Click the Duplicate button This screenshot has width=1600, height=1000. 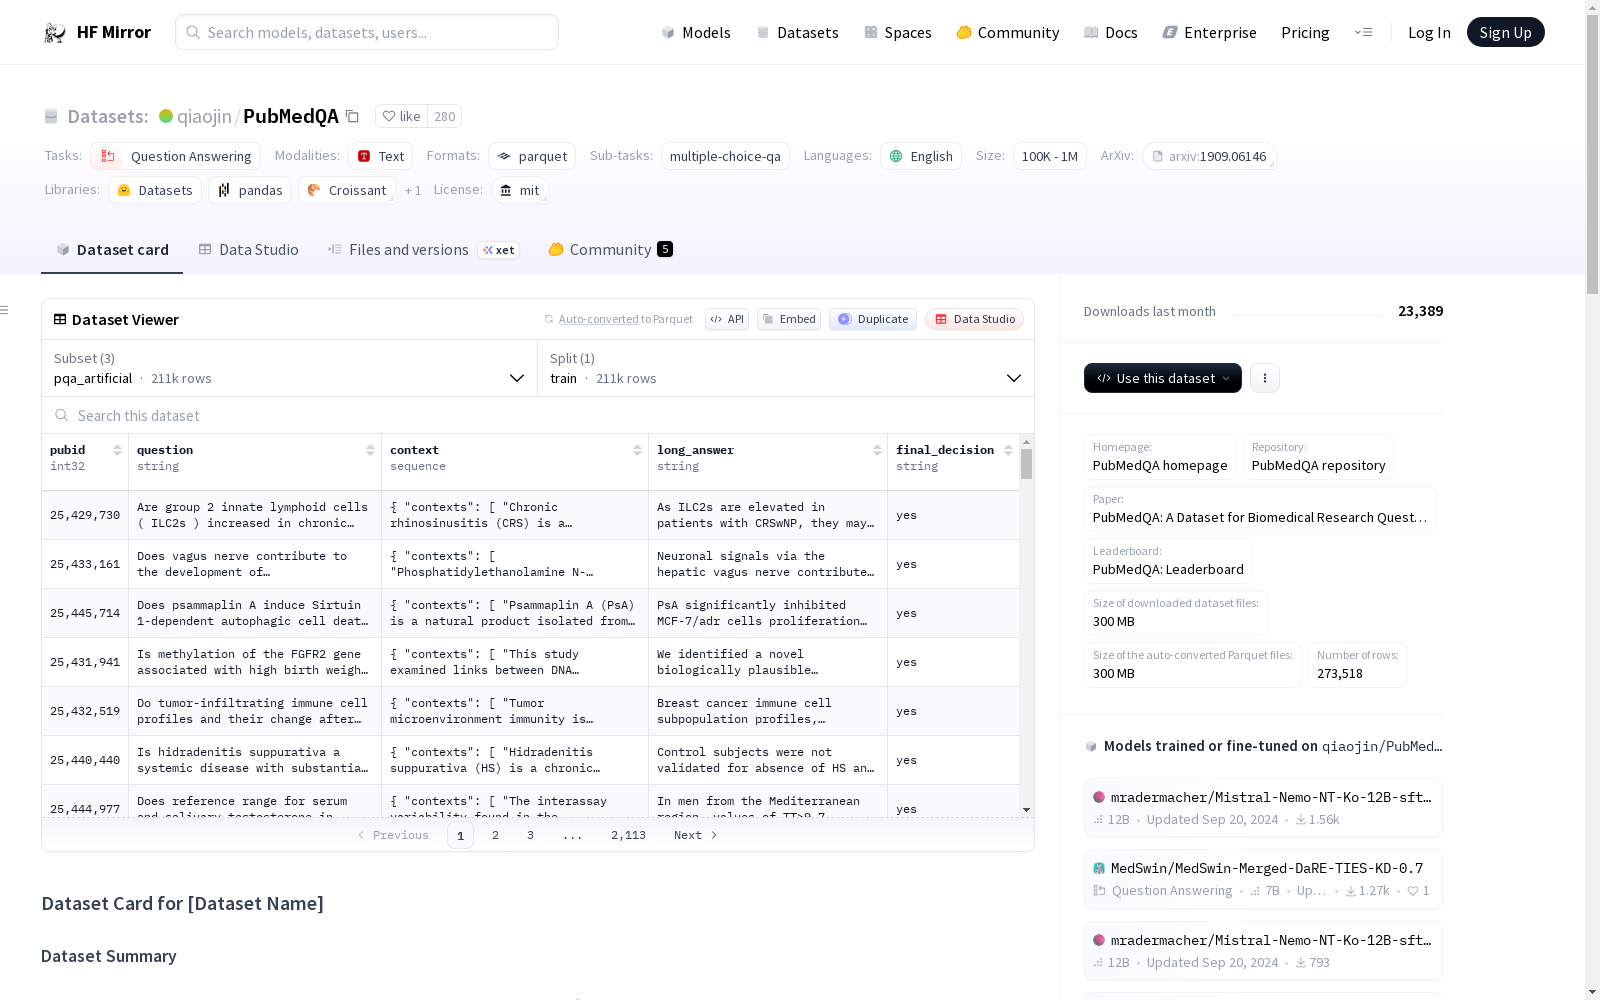point(873,320)
